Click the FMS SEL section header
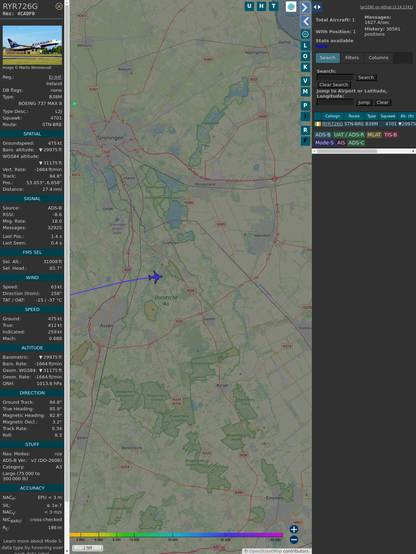 (x=32, y=252)
